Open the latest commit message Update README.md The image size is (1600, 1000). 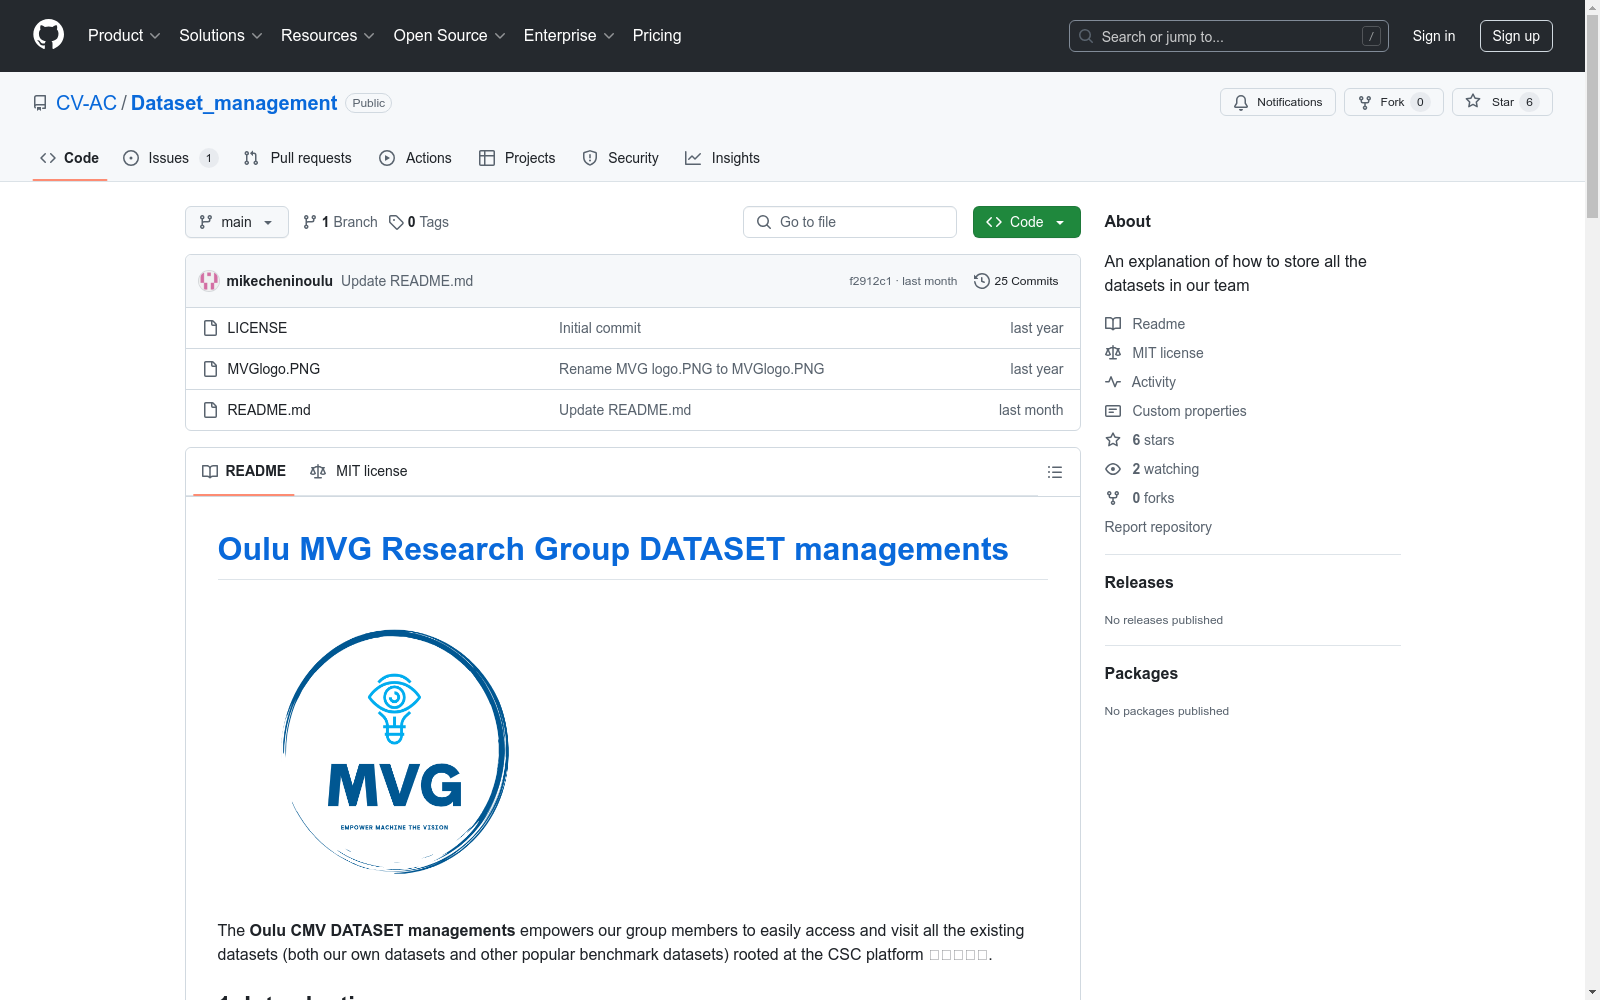[x=407, y=281]
